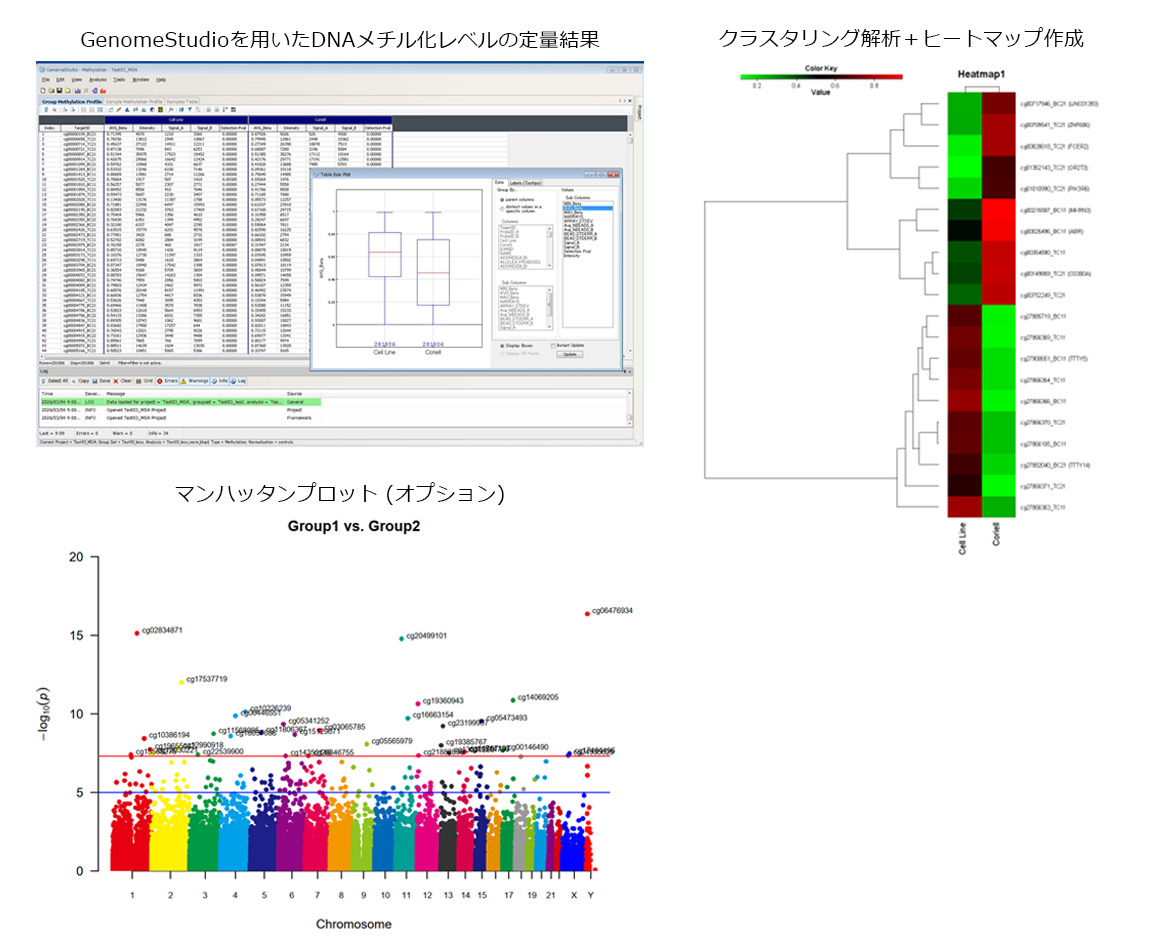Image resolution: width=1149 pixels, height=950 pixels.
Task: Select the 'parent columns' radio button
Action: tap(501, 199)
